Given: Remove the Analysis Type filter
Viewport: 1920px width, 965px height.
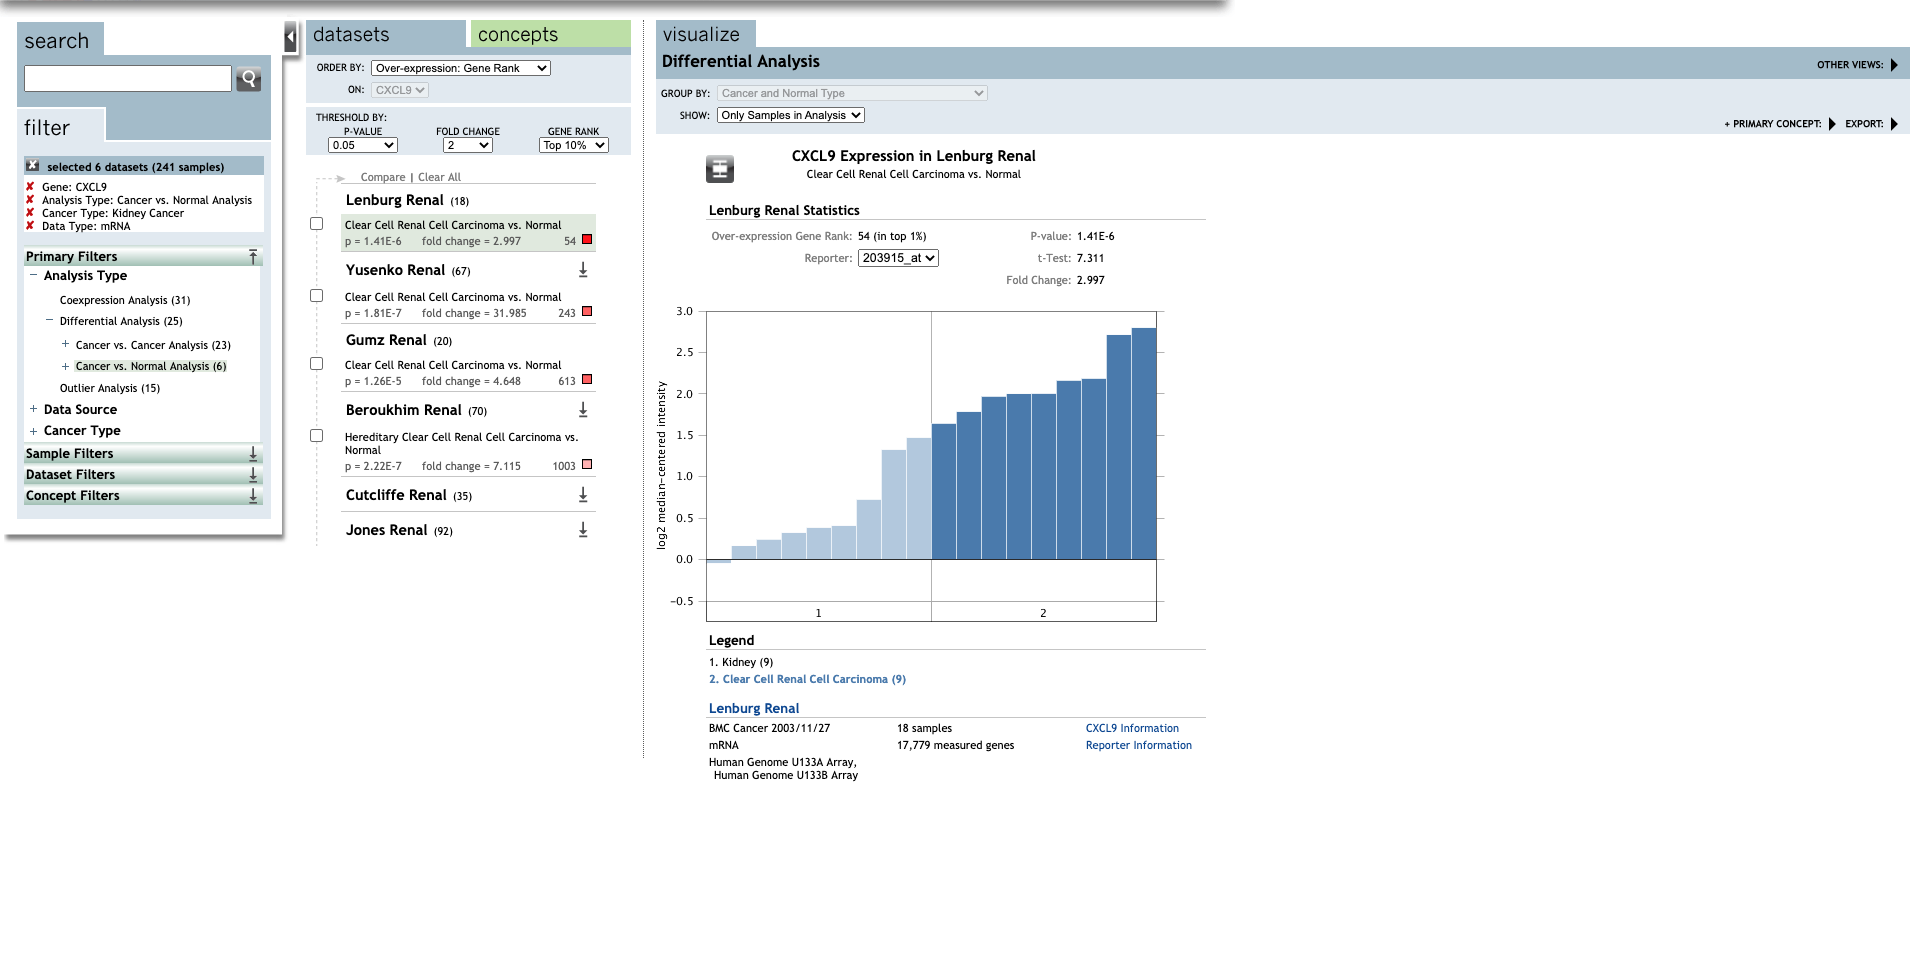Looking at the screenshot, I should [x=30, y=200].
